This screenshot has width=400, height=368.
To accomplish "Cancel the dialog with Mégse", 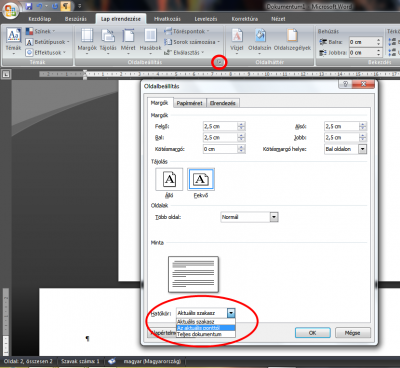I will (352, 333).
